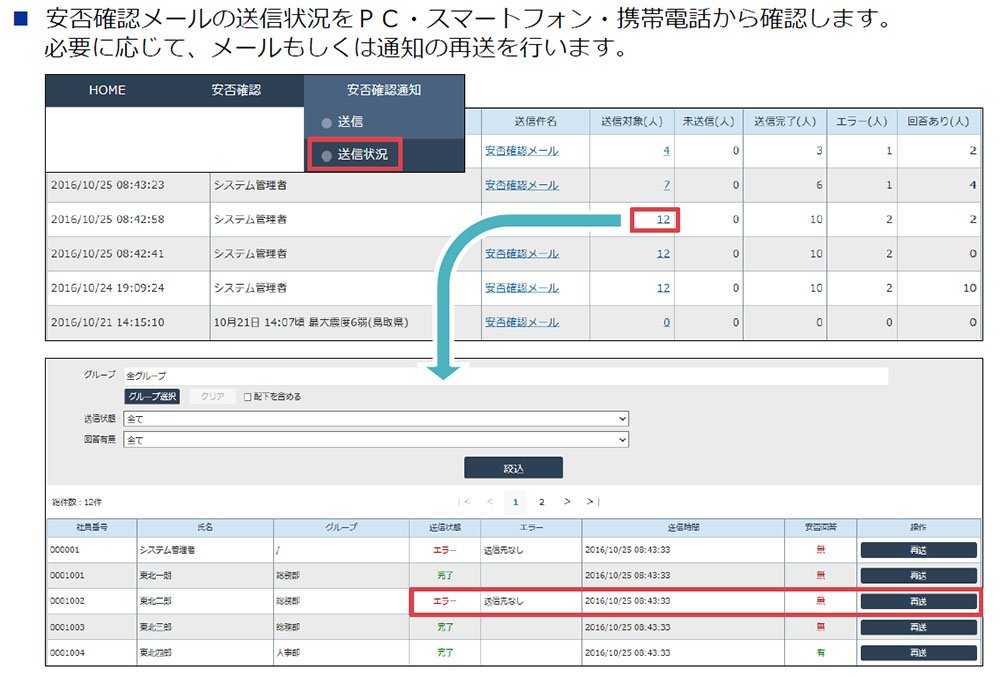Image resolution: width=1000 pixels, height=677 pixels.
Task: Click count 12 in 08:42:58 row
Action: (663, 219)
